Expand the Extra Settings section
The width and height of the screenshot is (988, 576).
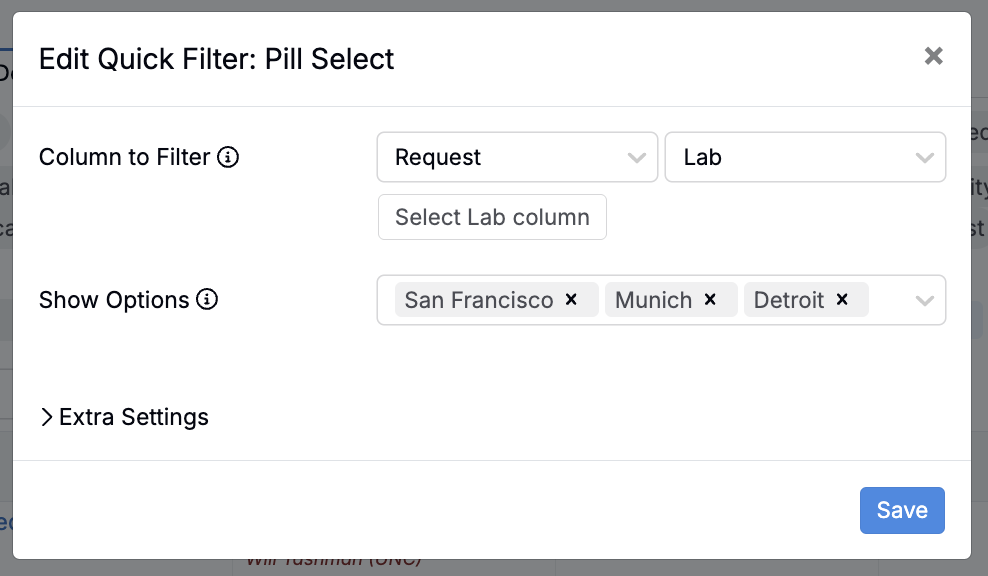[x=124, y=417]
